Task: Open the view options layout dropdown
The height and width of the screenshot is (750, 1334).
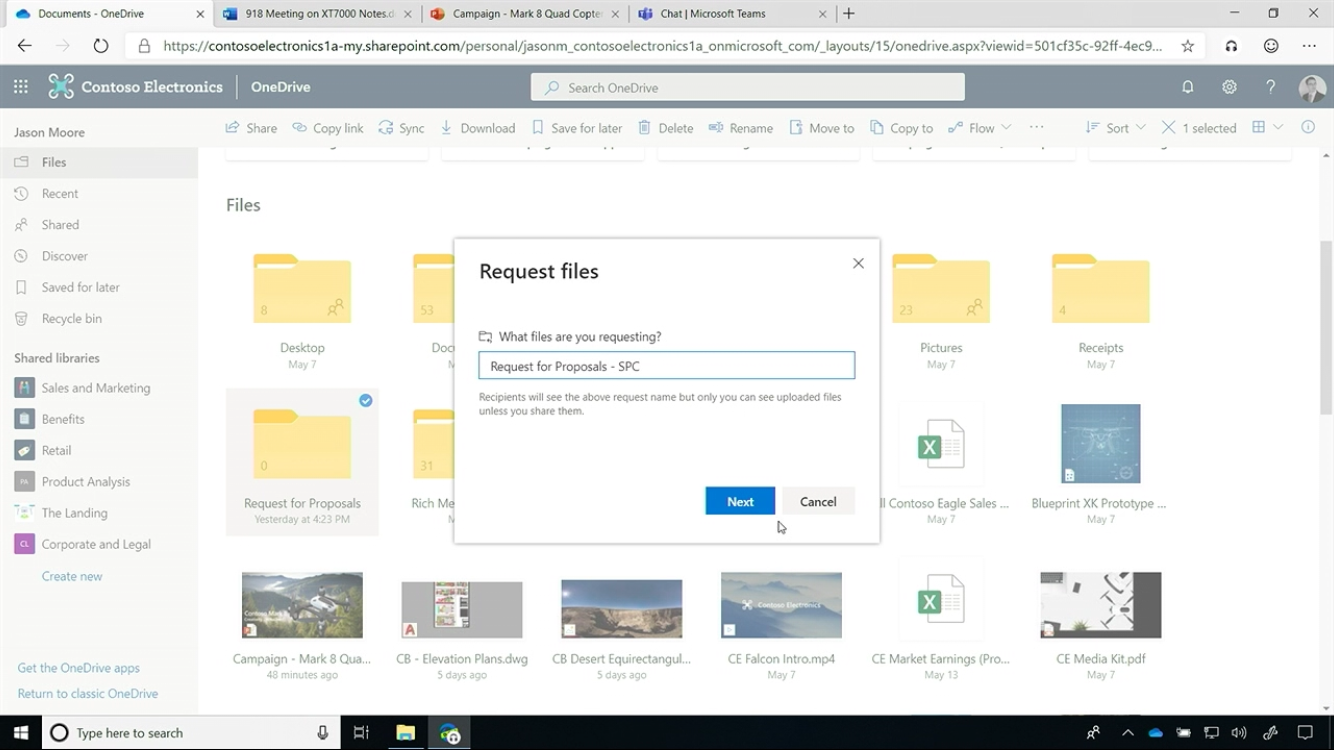Action: [1267, 127]
